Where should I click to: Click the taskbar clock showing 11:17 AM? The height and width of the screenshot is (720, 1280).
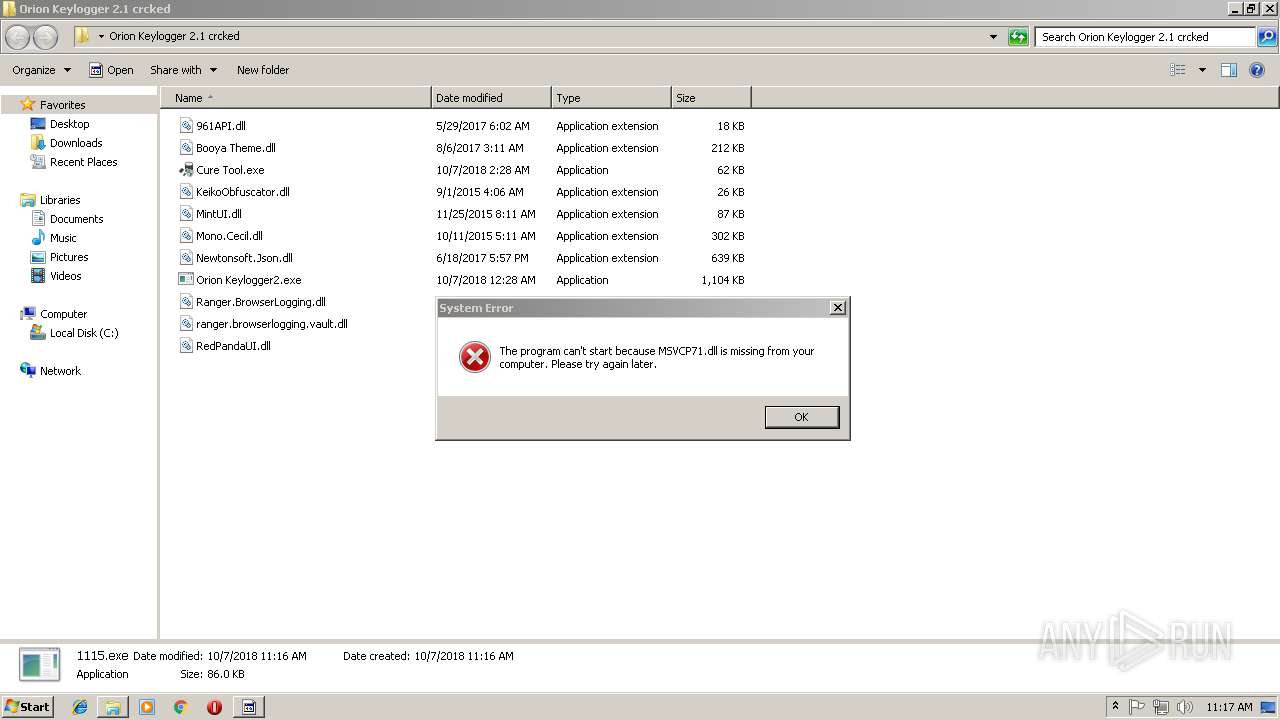pos(1229,707)
